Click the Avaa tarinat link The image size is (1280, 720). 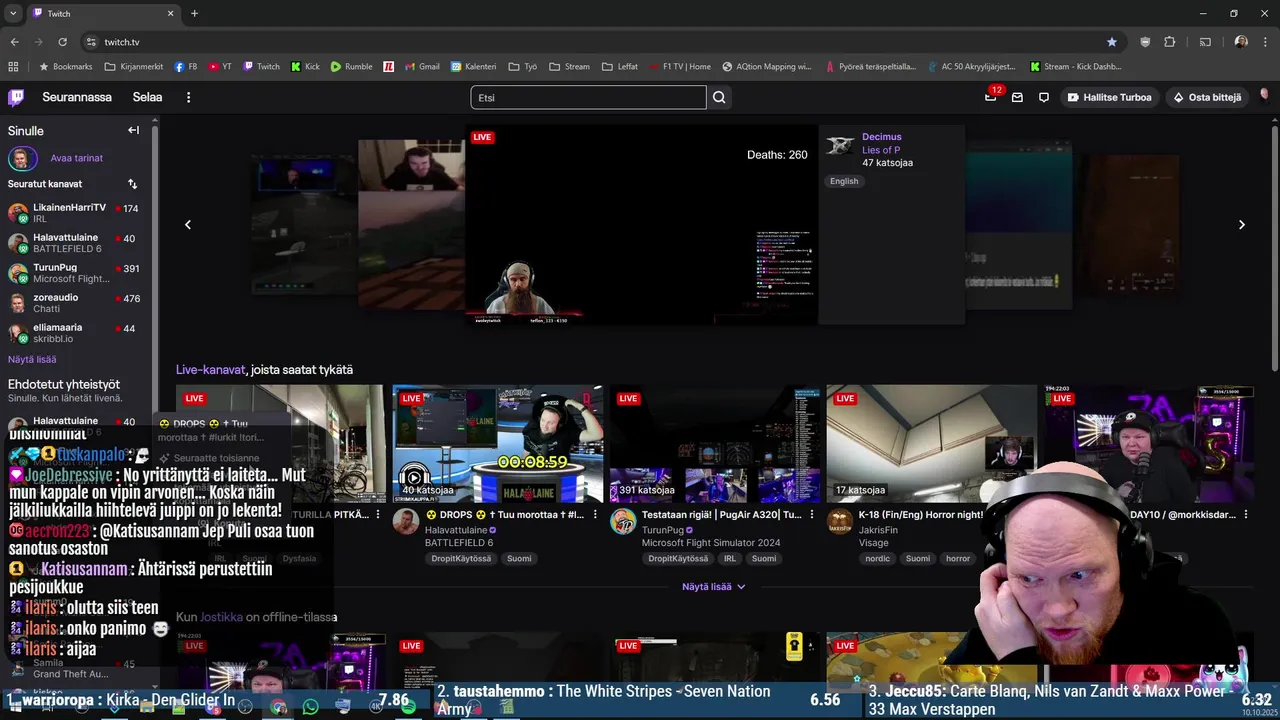click(x=76, y=158)
